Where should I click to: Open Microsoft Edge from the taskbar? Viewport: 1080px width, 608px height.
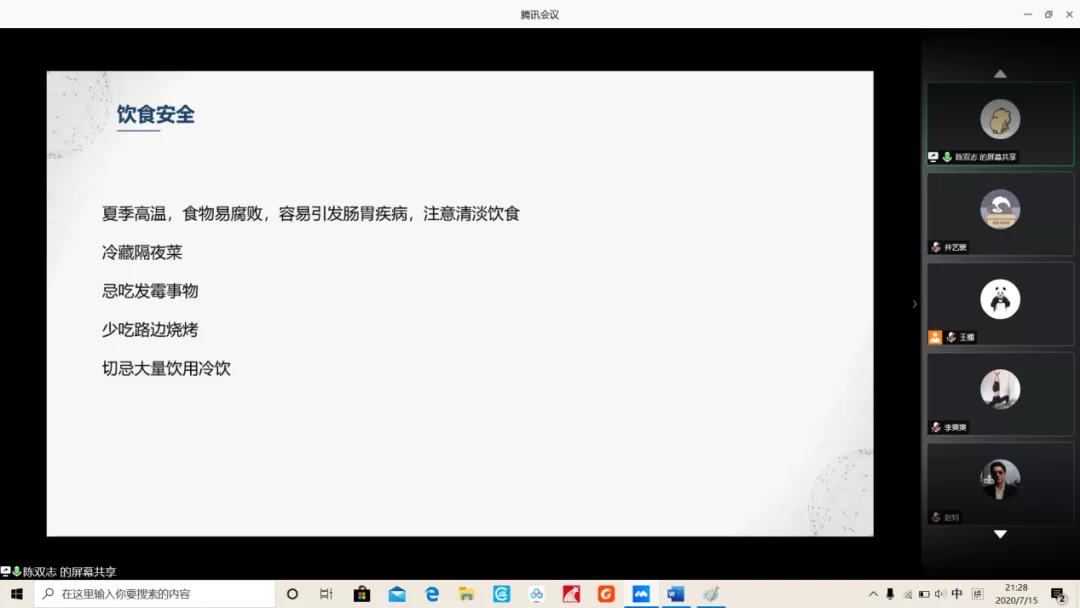tap(432, 594)
